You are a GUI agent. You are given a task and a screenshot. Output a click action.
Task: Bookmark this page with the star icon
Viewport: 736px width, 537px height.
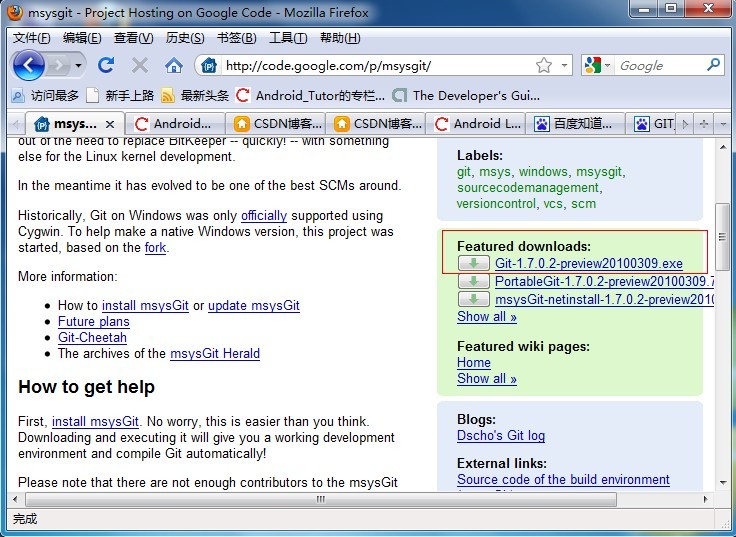[544, 65]
